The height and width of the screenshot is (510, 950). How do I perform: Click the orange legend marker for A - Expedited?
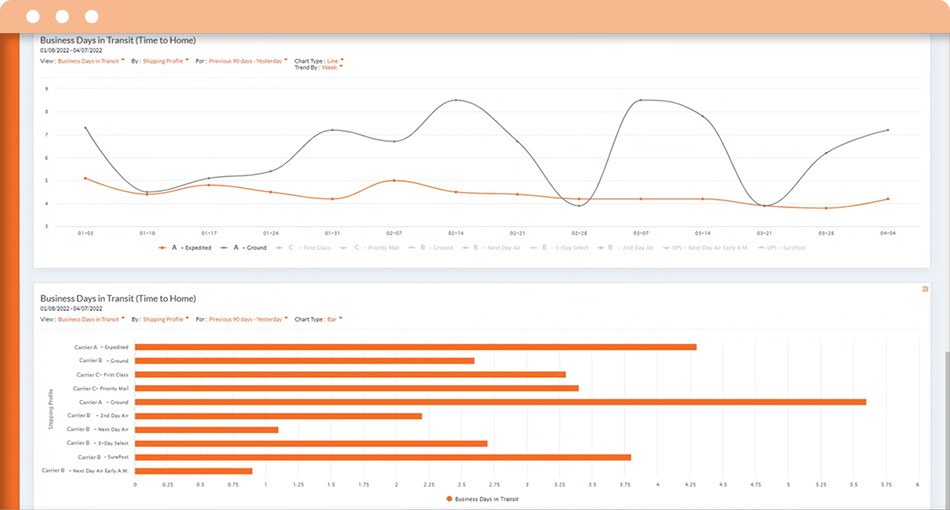tap(162, 247)
